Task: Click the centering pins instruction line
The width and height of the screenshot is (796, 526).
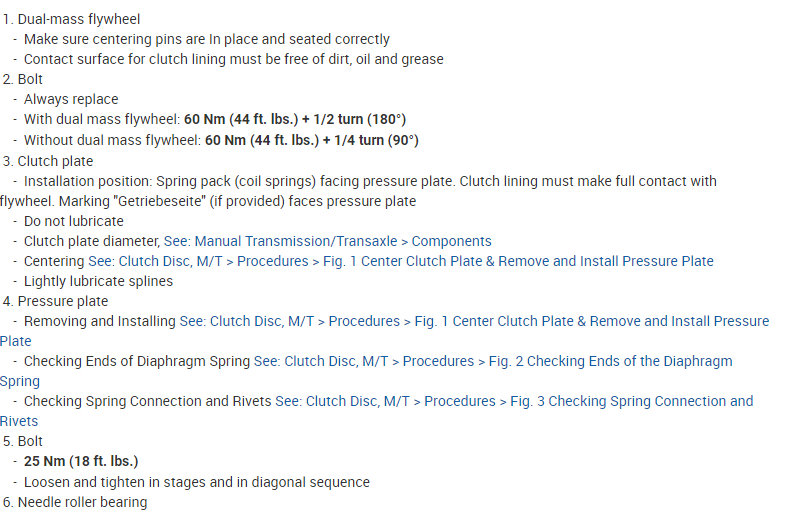Action: (206, 39)
